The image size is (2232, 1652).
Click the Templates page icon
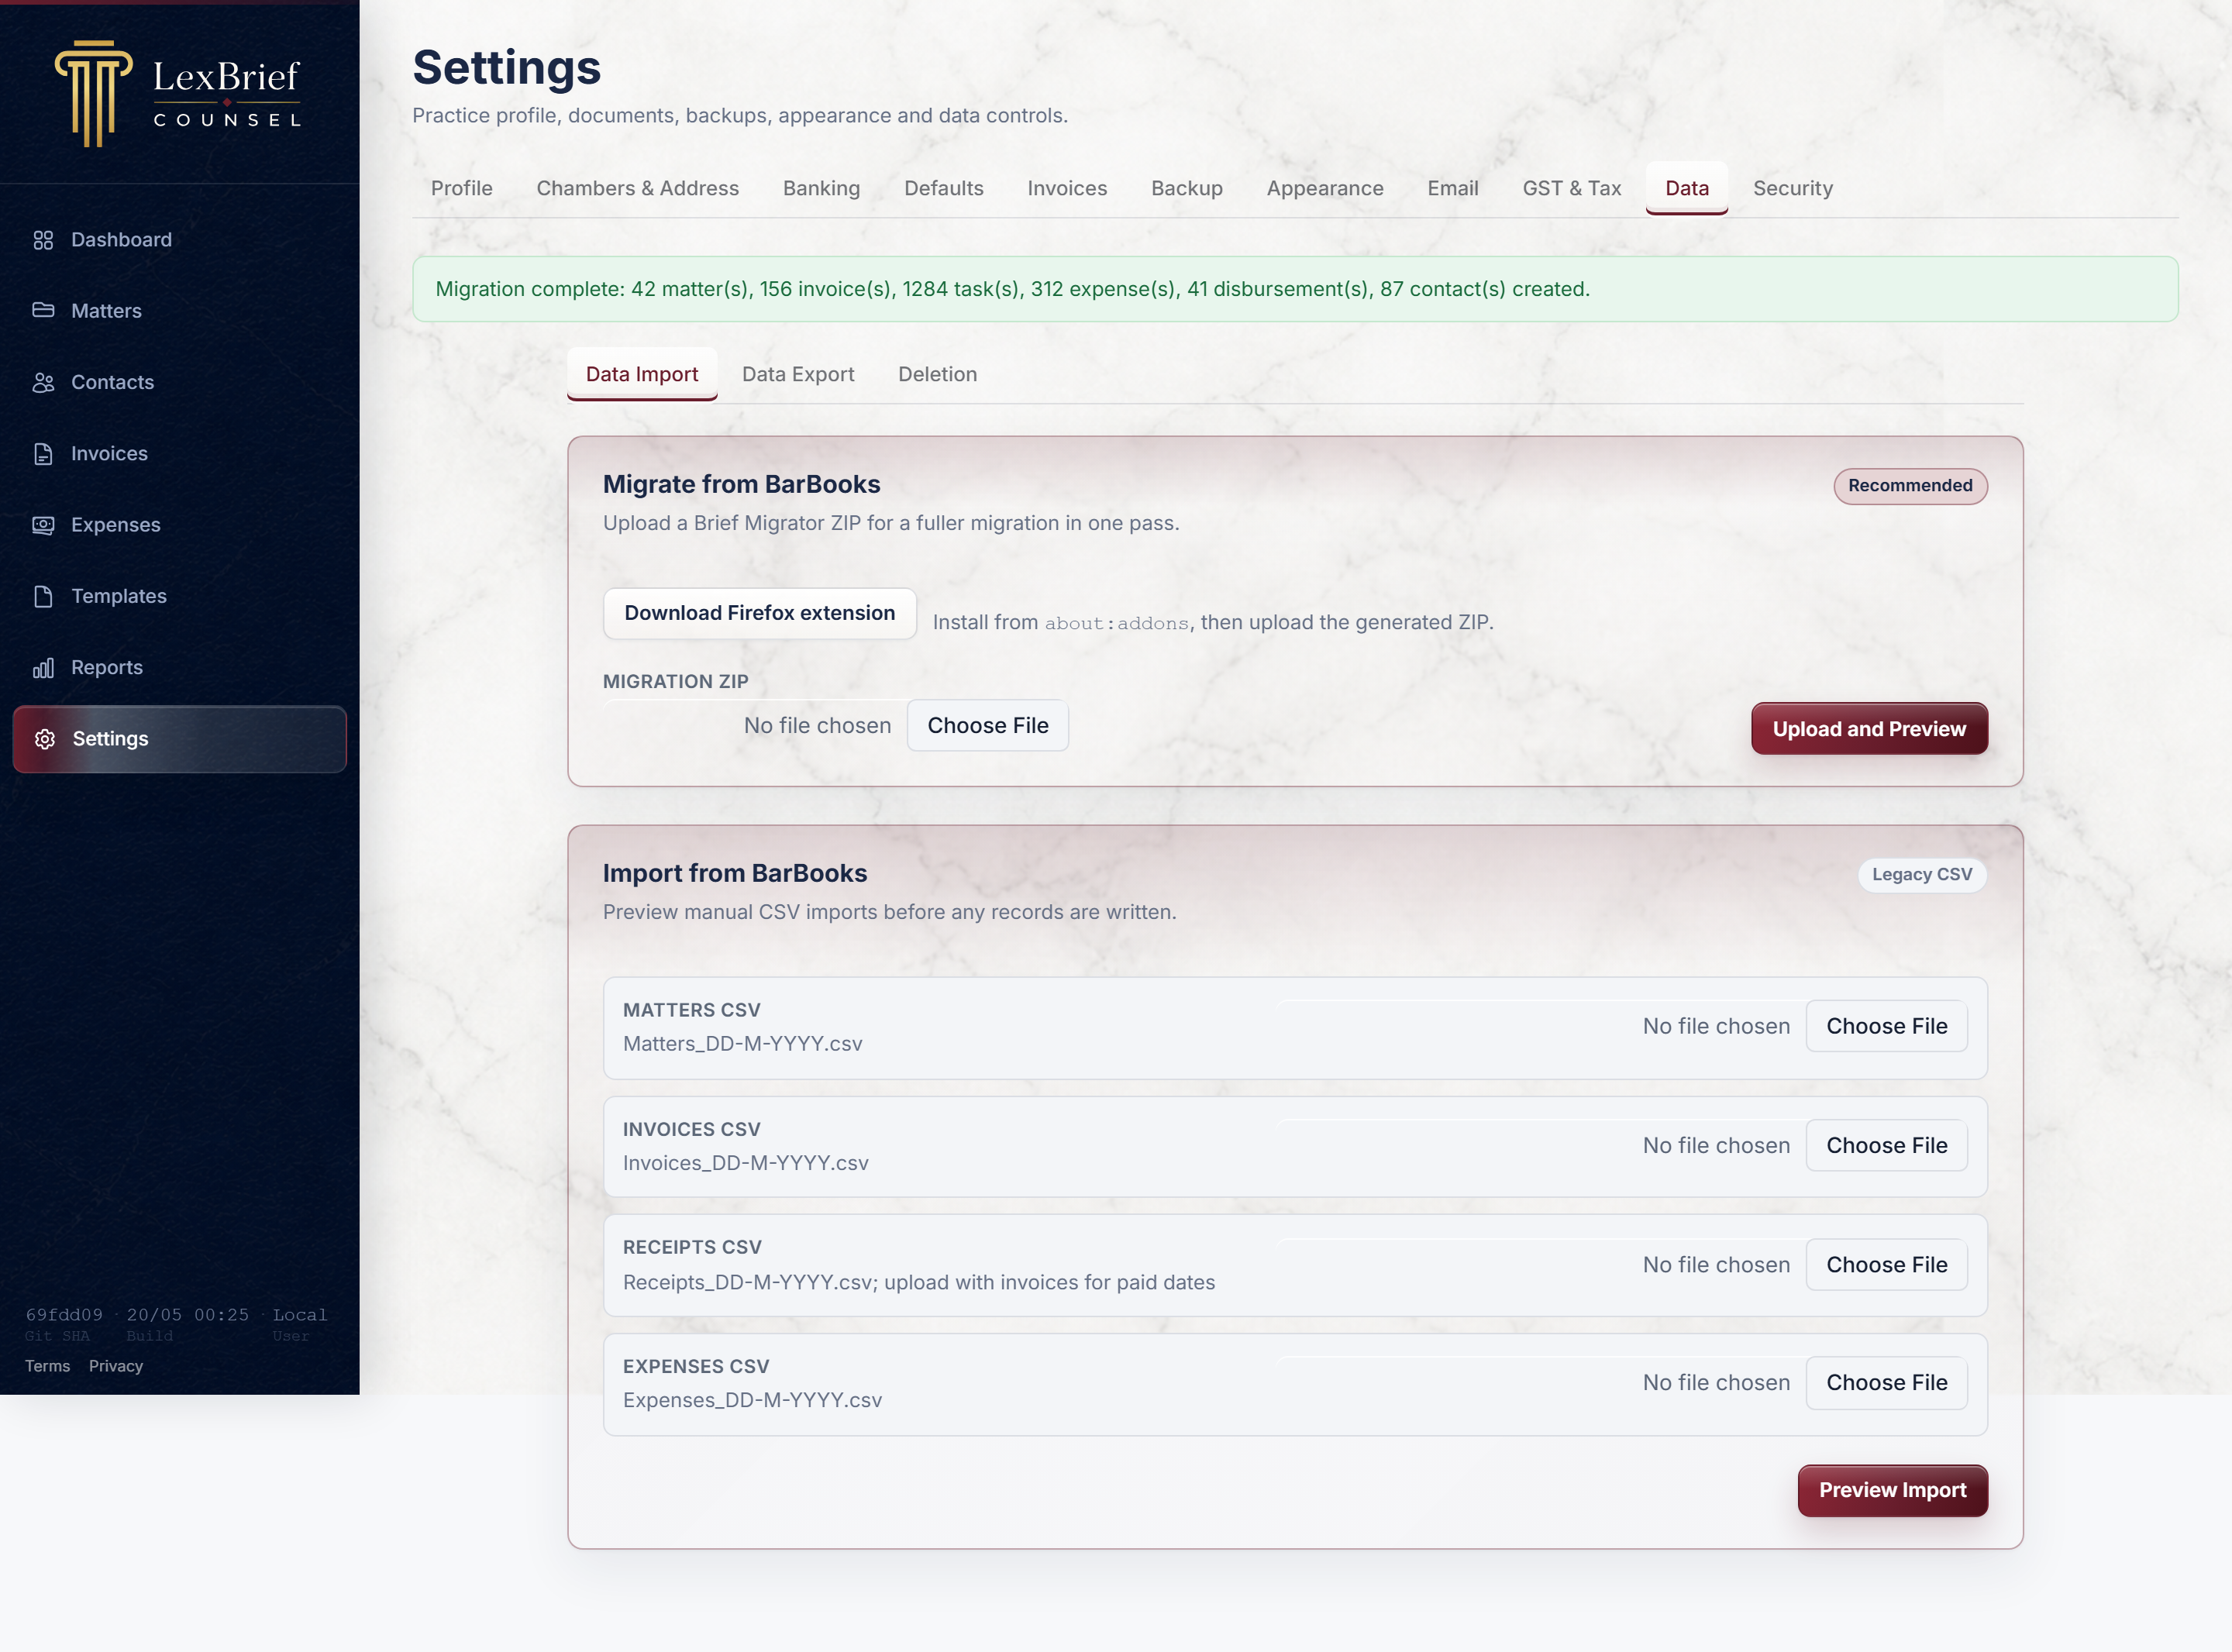(x=43, y=596)
